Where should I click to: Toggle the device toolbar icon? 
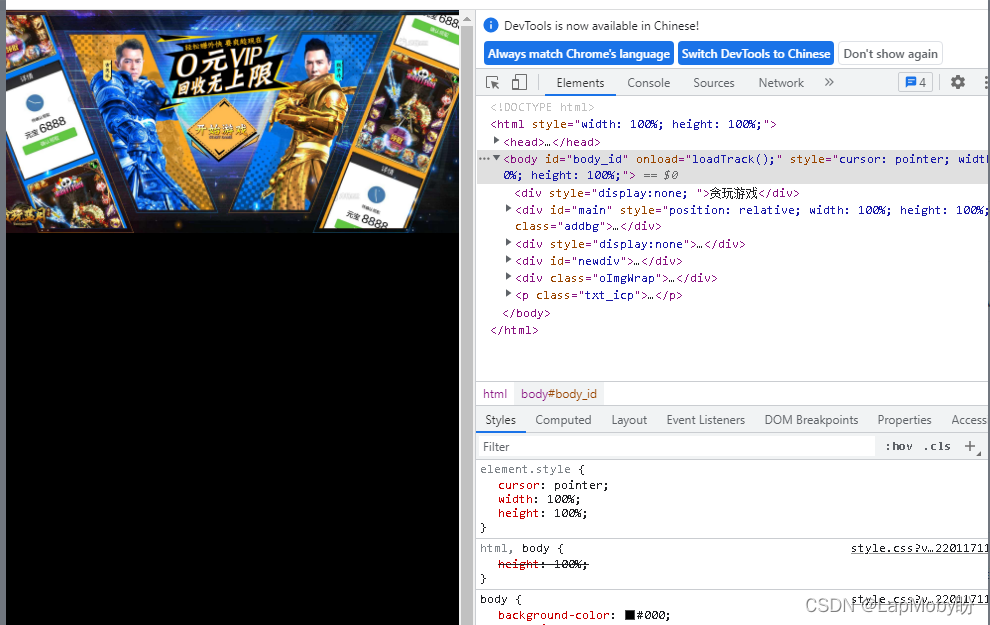[519, 83]
